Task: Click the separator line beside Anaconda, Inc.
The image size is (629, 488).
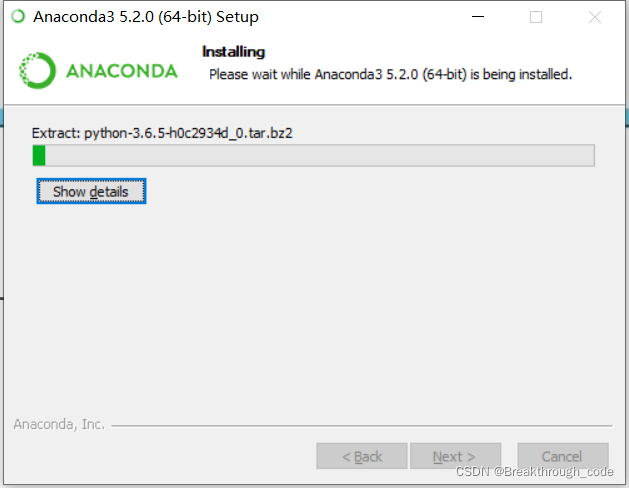Action: pyautogui.click(x=362, y=425)
